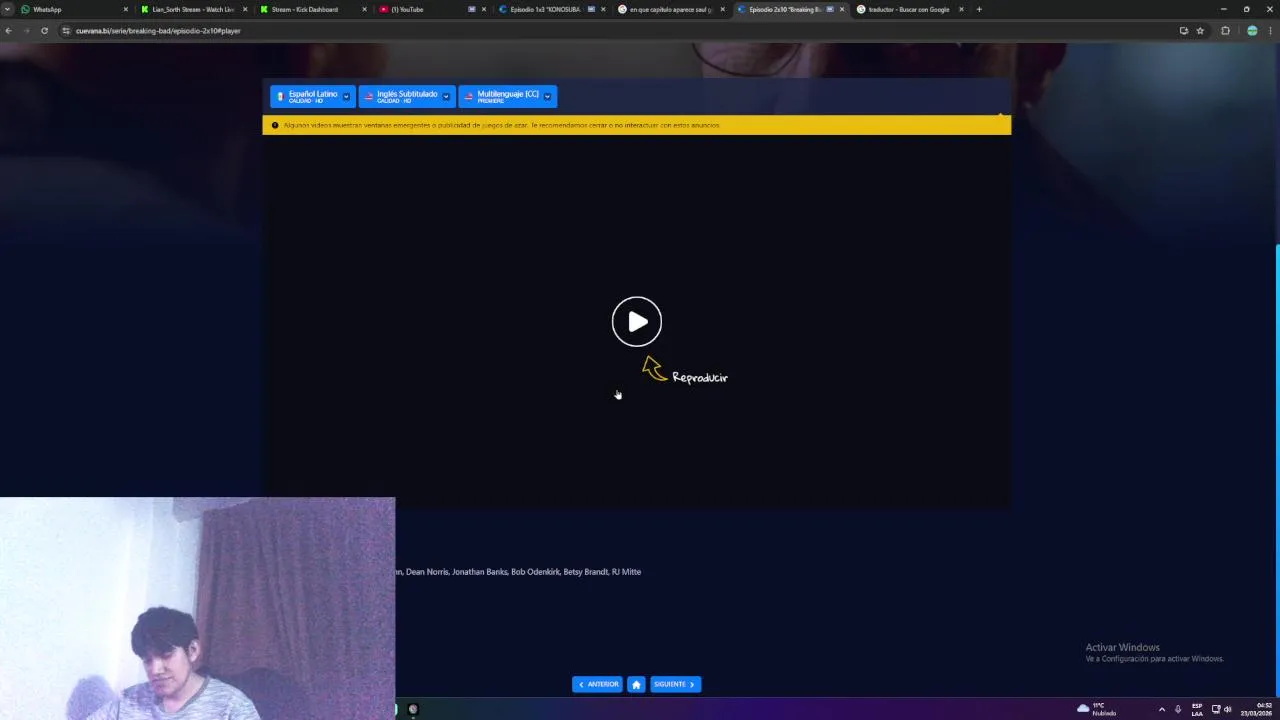Click the install/cast icon left of the star
1280x720 pixels.
click(x=1184, y=30)
